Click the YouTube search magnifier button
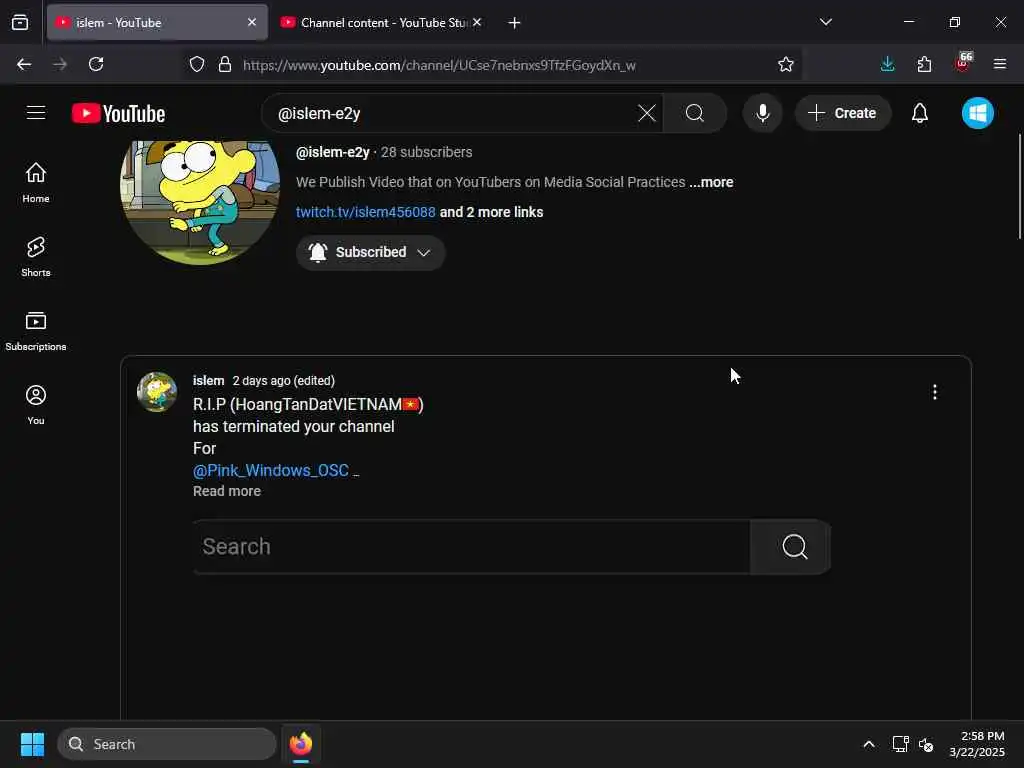This screenshot has height=768, width=1024. (x=695, y=113)
